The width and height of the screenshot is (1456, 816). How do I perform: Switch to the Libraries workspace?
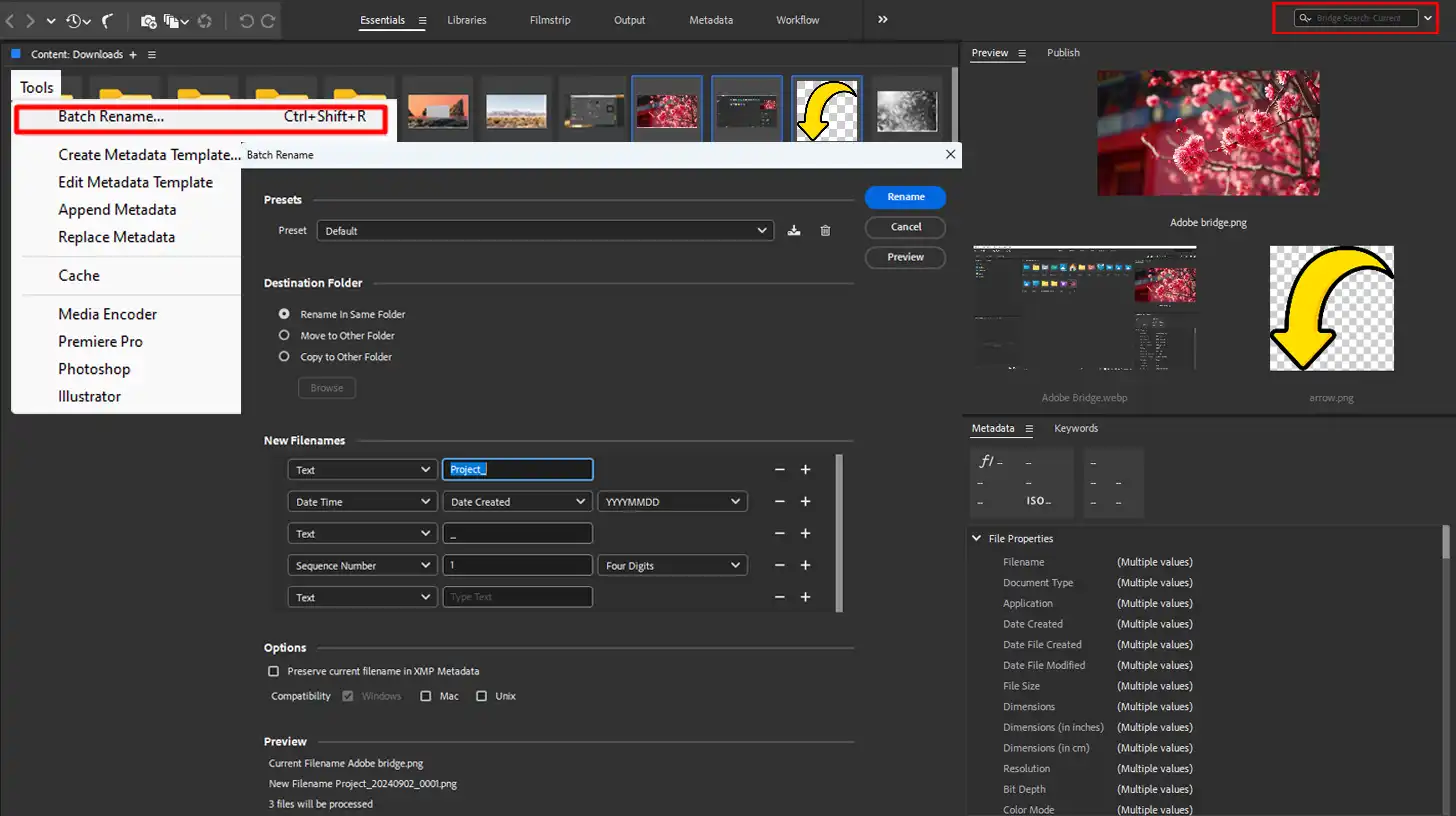[x=468, y=20]
